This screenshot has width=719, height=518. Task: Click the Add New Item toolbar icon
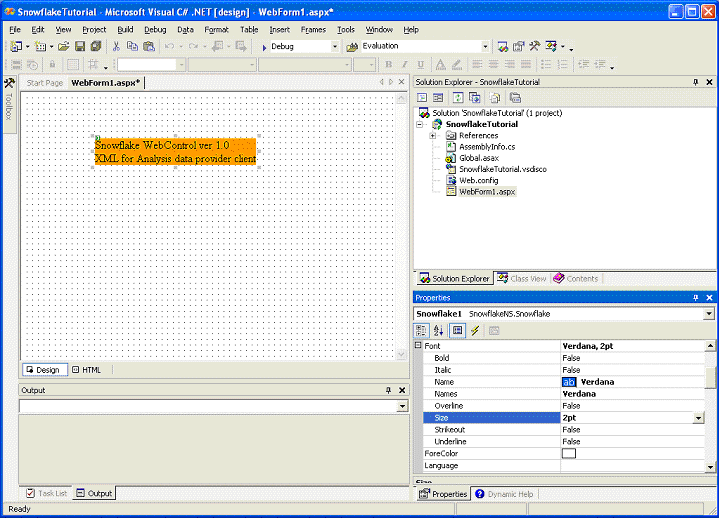[x=41, y=46]
